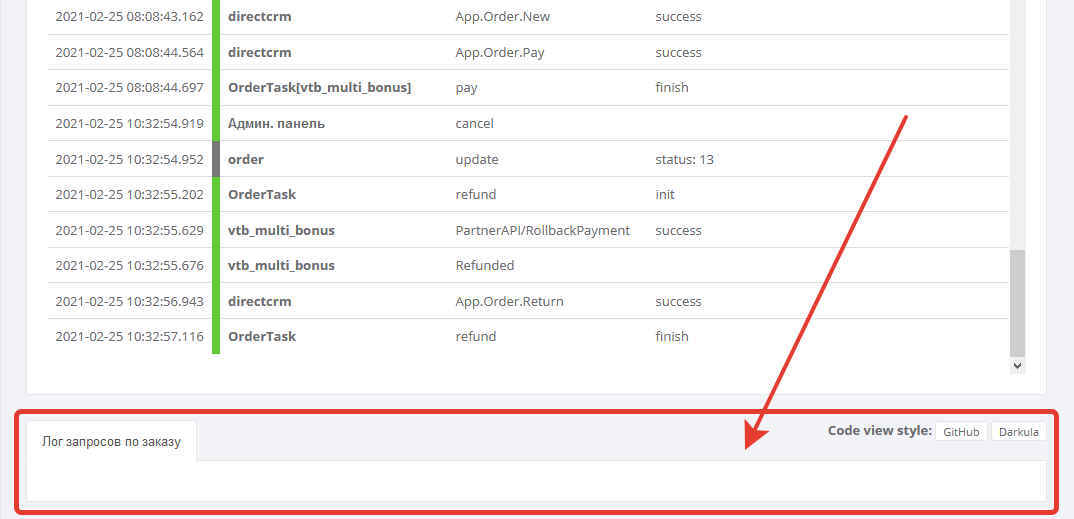
Task: Switch code view style to Darkula
Action: (1019, 432)
